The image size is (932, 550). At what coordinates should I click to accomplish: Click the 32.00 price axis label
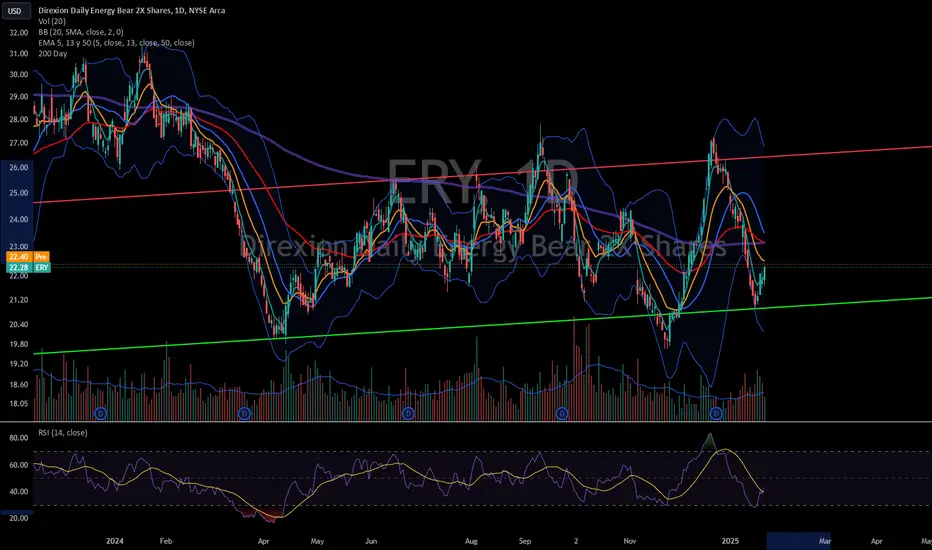pyautogui.click(x=19, y=33)
